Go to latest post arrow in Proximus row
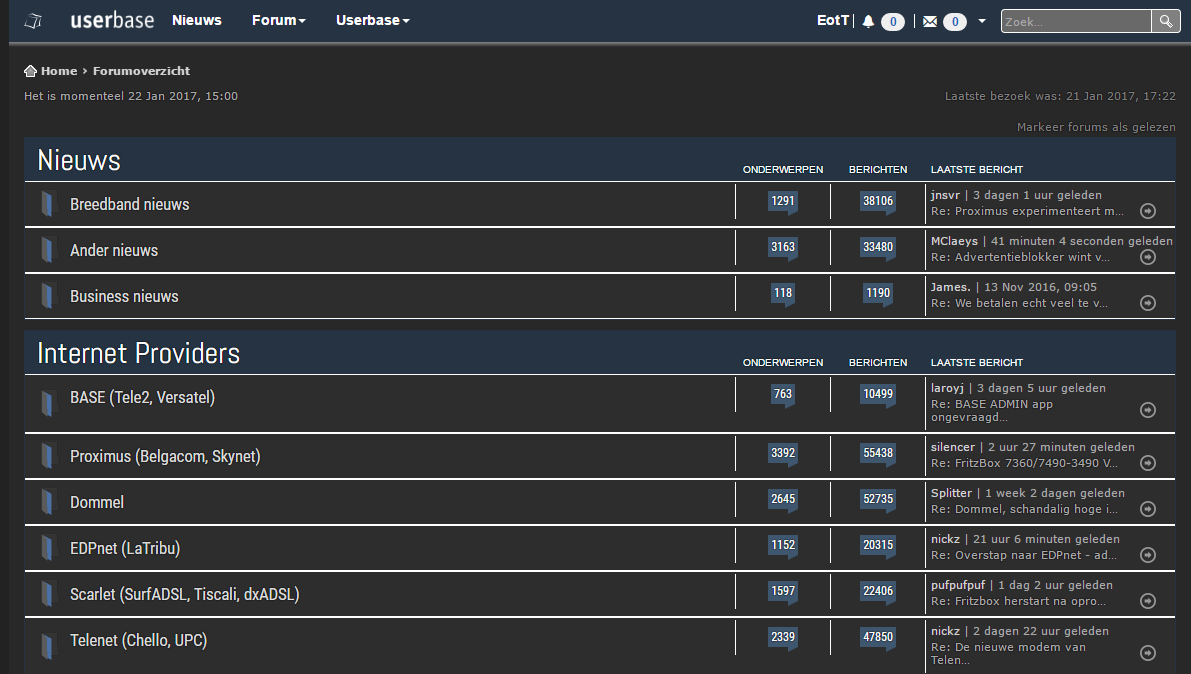 coord(1148,463)
